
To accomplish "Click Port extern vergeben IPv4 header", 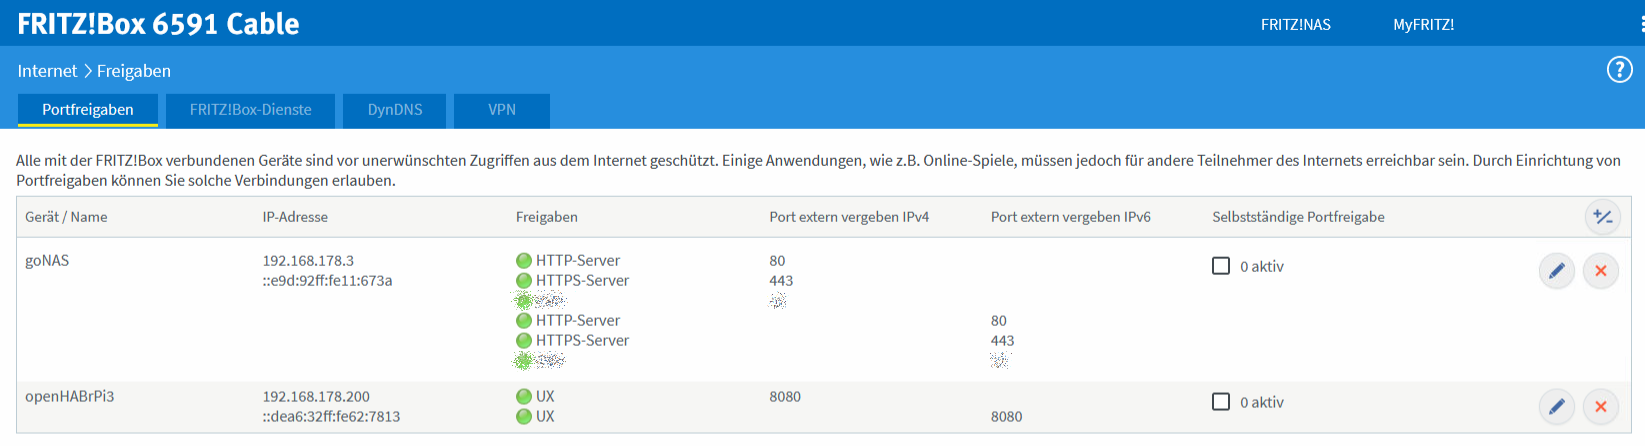I will click(849, 217).
